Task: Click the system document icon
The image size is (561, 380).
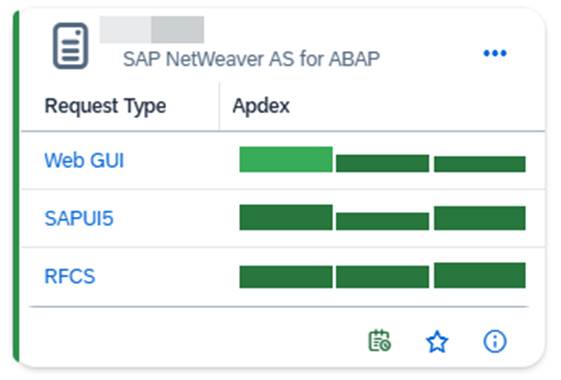Action: (71, 46)
